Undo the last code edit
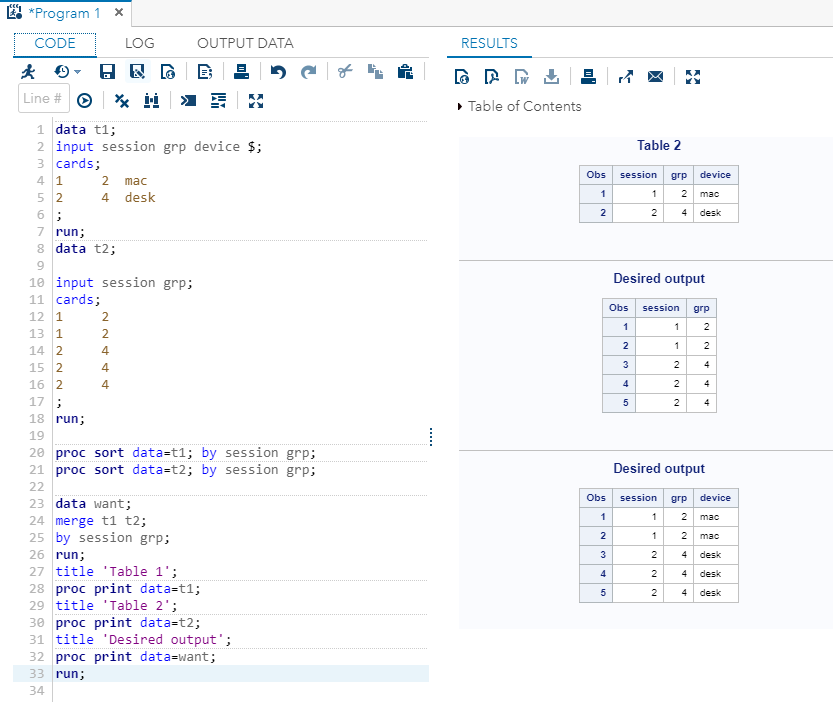Screen dimensions: 833x702 tap(279, 72)
